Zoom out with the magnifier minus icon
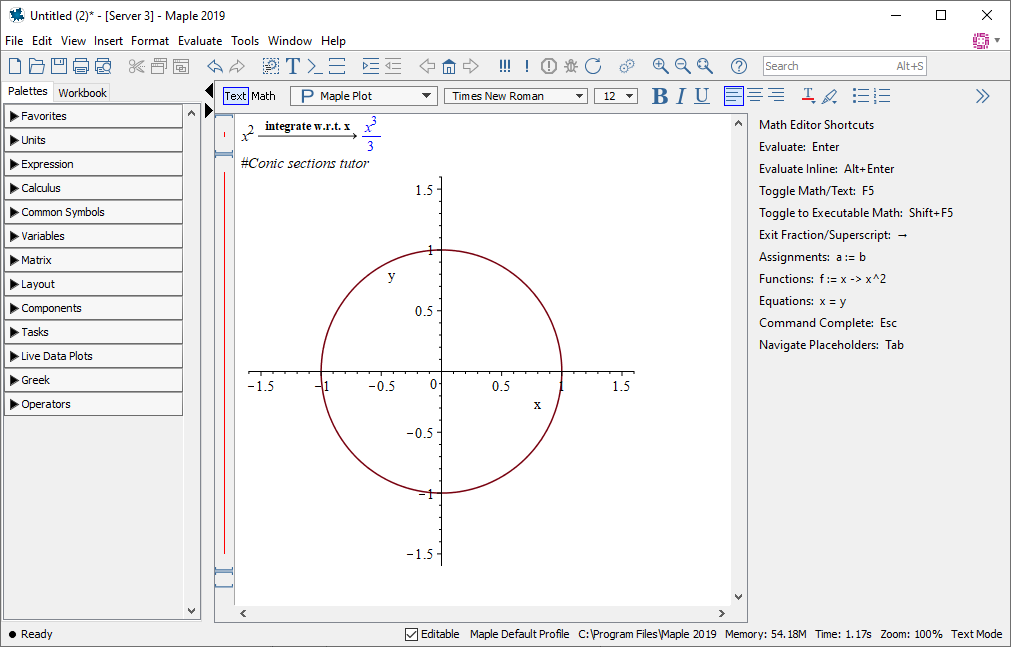 click(682, 66)
